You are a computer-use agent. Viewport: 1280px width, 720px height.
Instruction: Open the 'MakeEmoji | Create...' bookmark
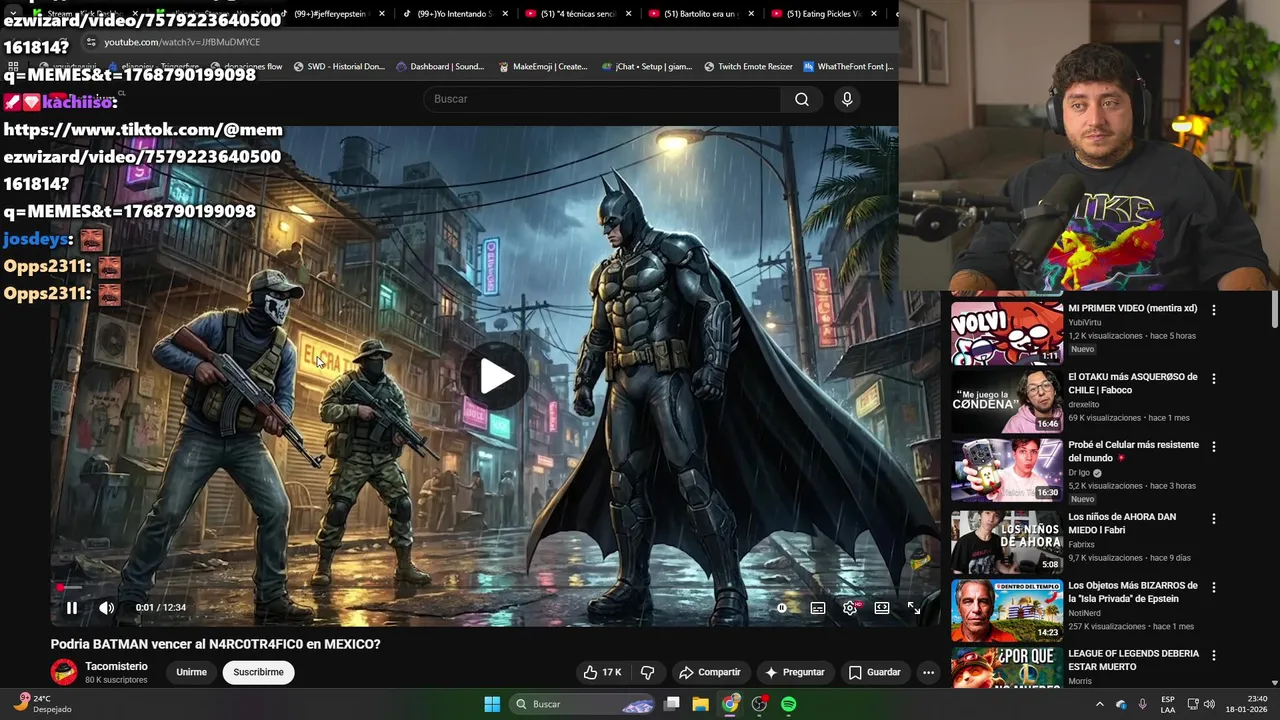tap(543, 67)
